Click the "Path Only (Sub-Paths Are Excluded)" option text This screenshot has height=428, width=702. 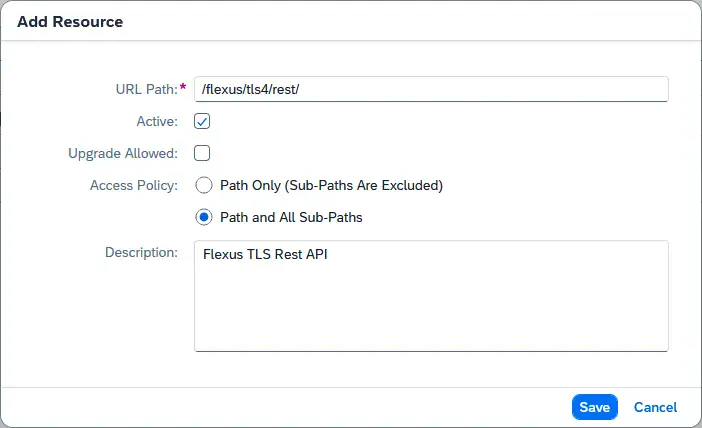click(x=331, y=185)
